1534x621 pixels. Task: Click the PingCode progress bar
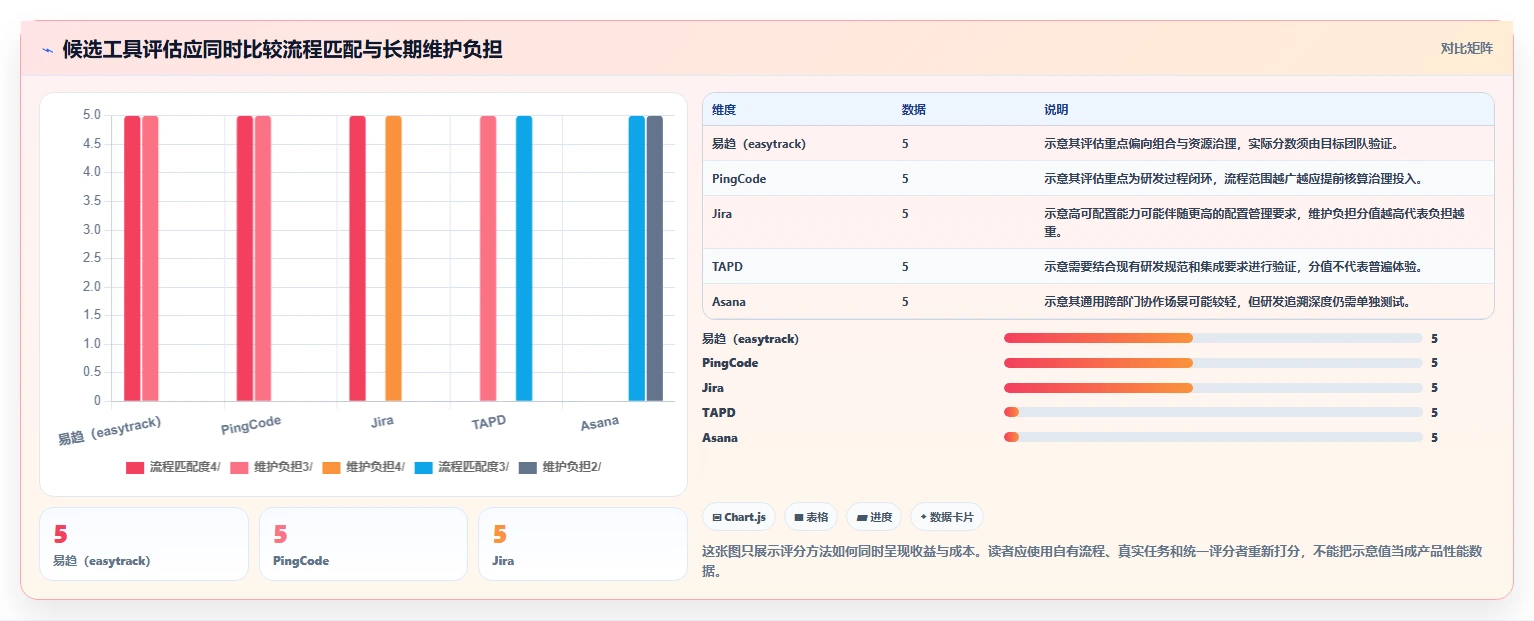pyautogui.click(x=1213, y=363)
